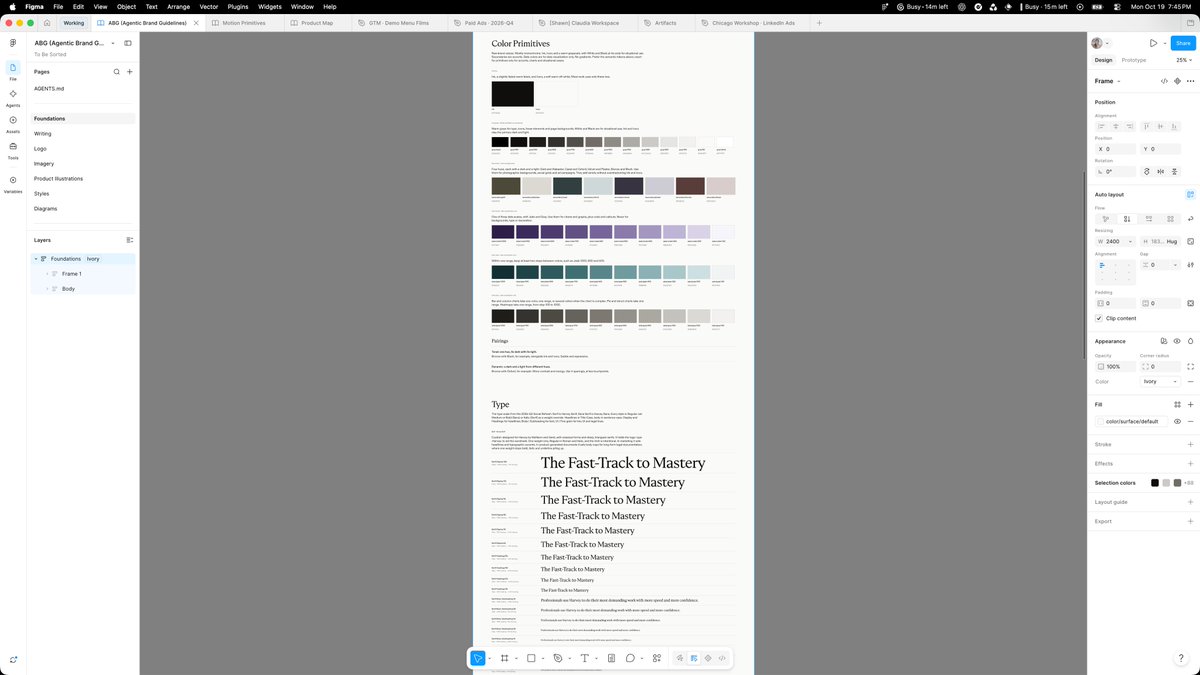The height and width of the screenshot is (675, 1200).
Task: Open Agents panel in left sidebar
Action: (x=13, y=97)
